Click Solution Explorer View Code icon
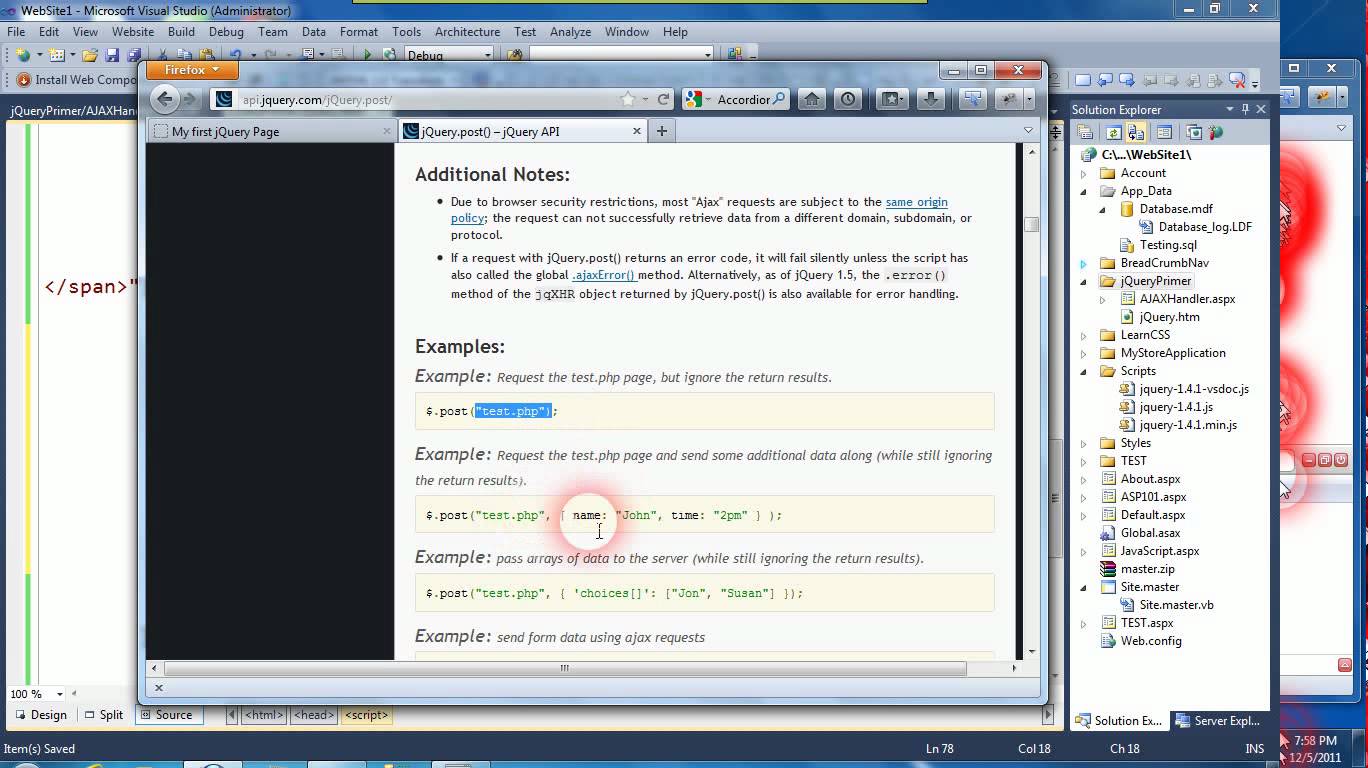The width and height of the screenshot is (1368, 768). [x=1164, y=132]
